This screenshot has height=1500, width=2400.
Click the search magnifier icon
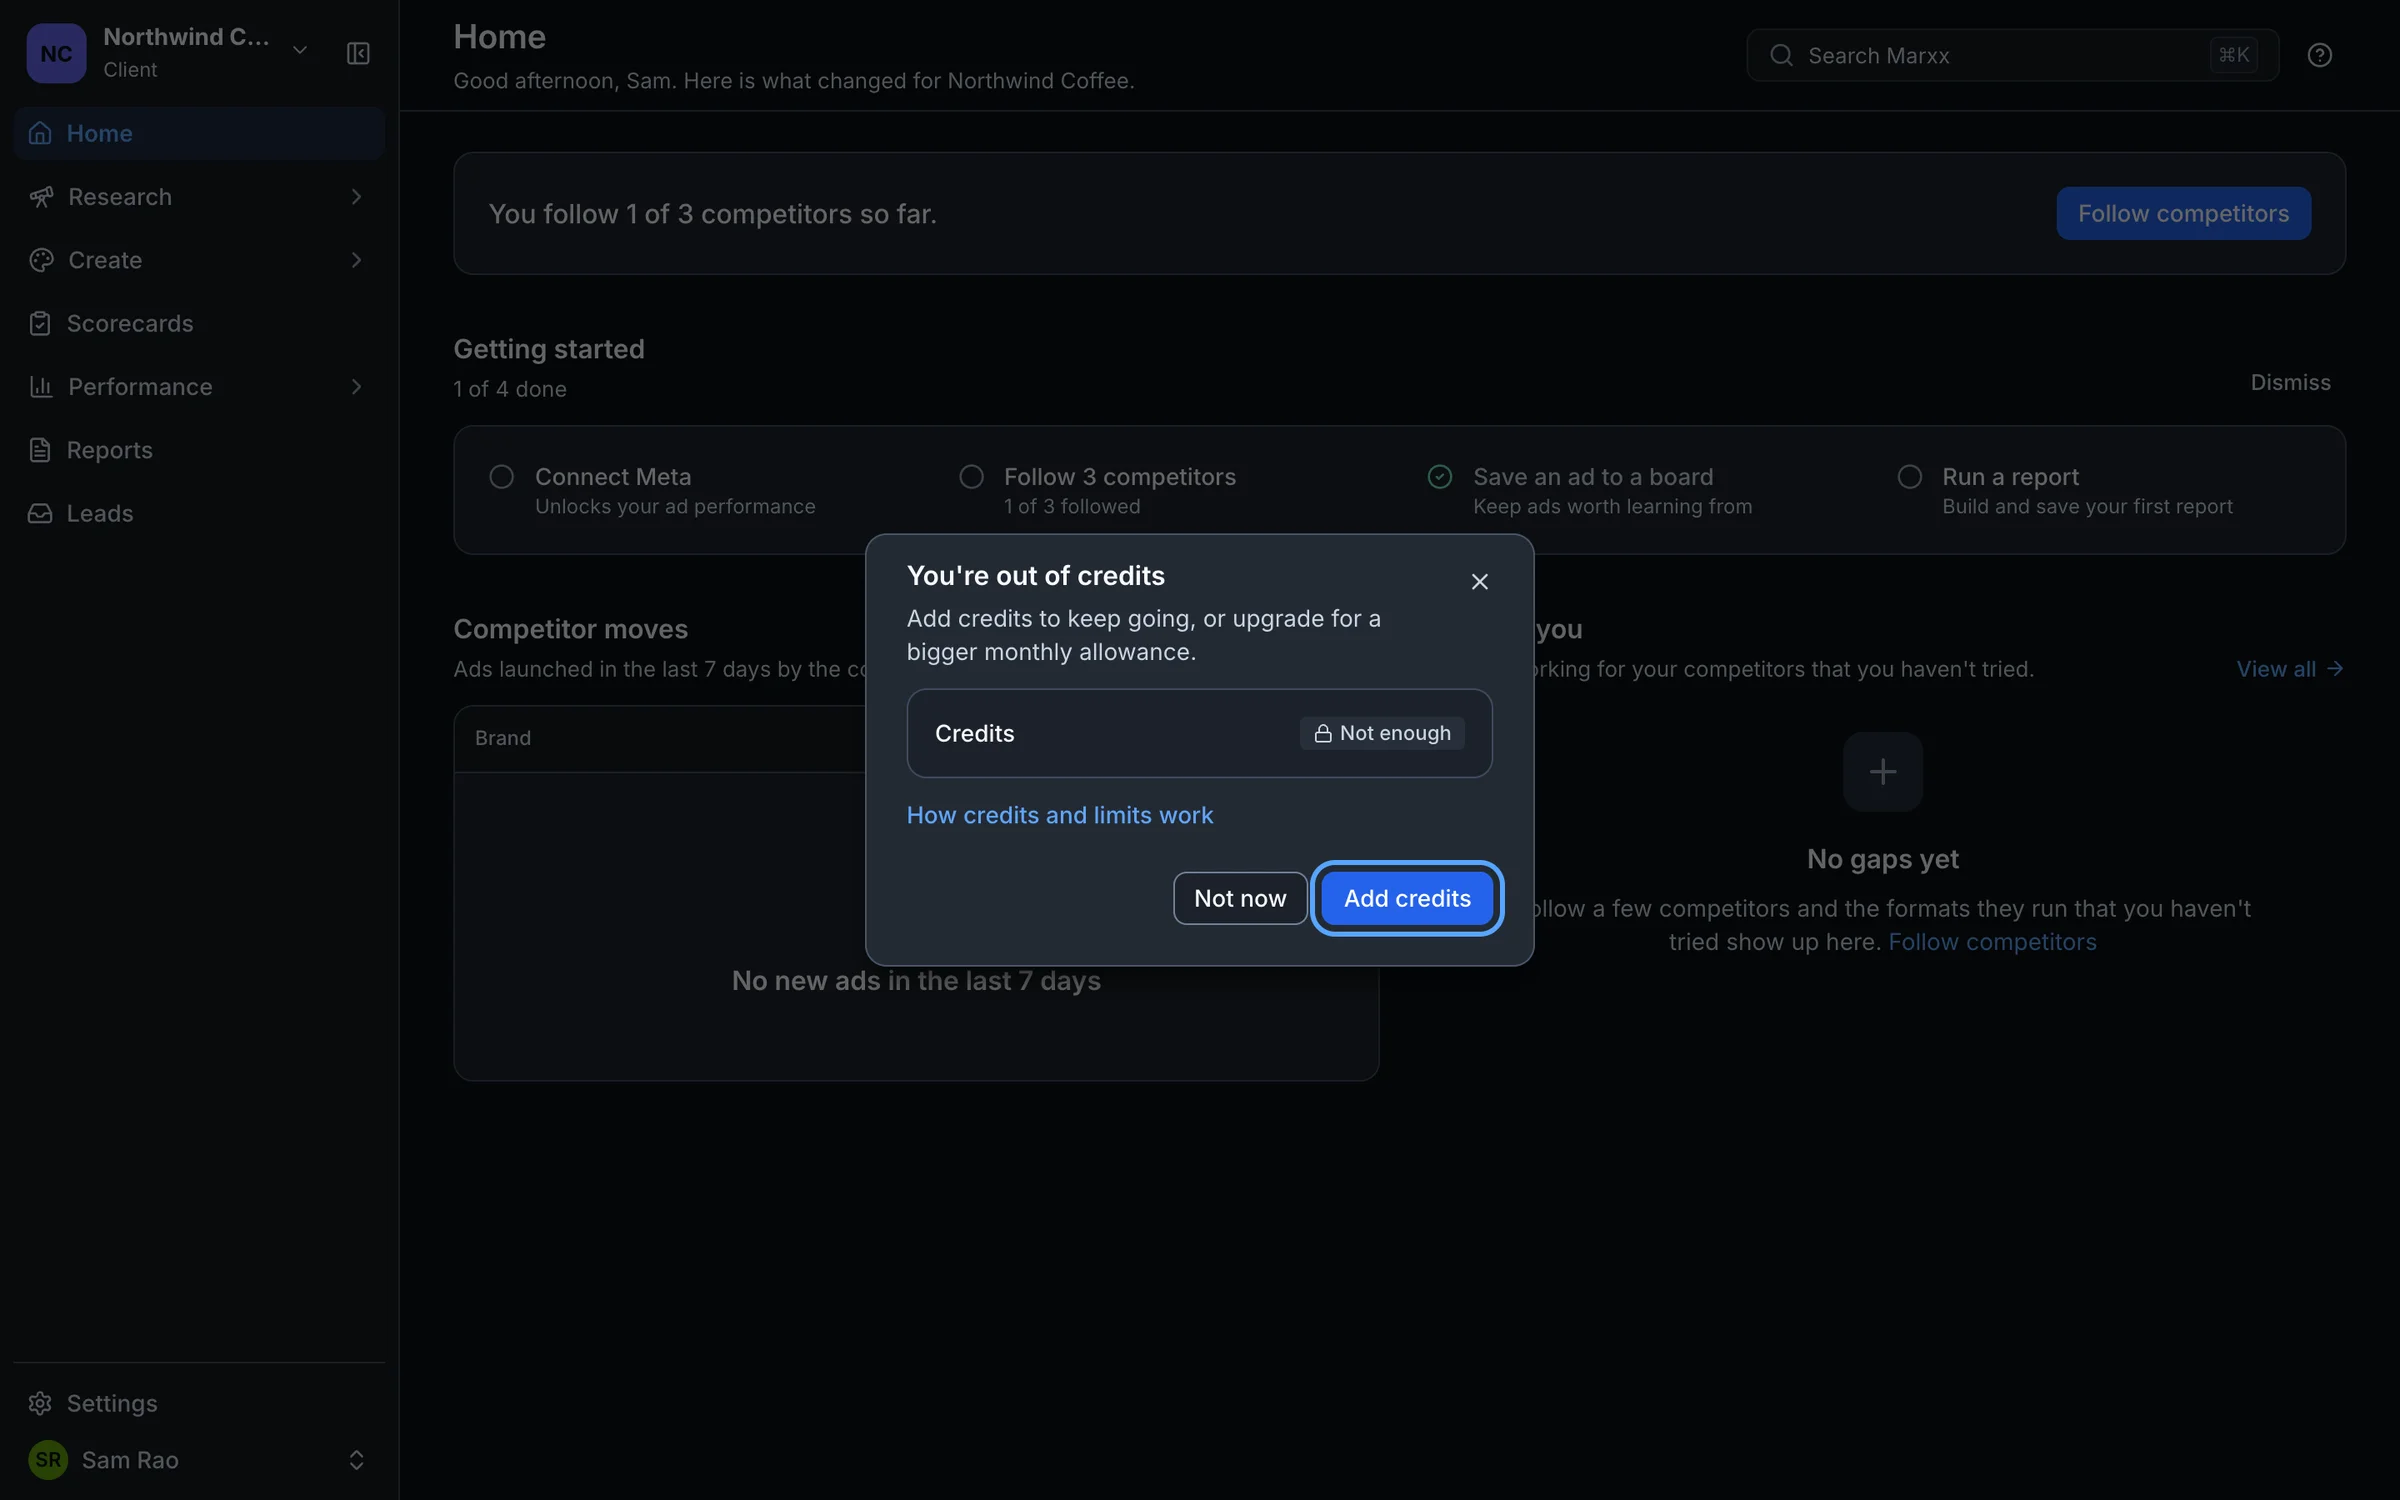tap(1781, 55)
